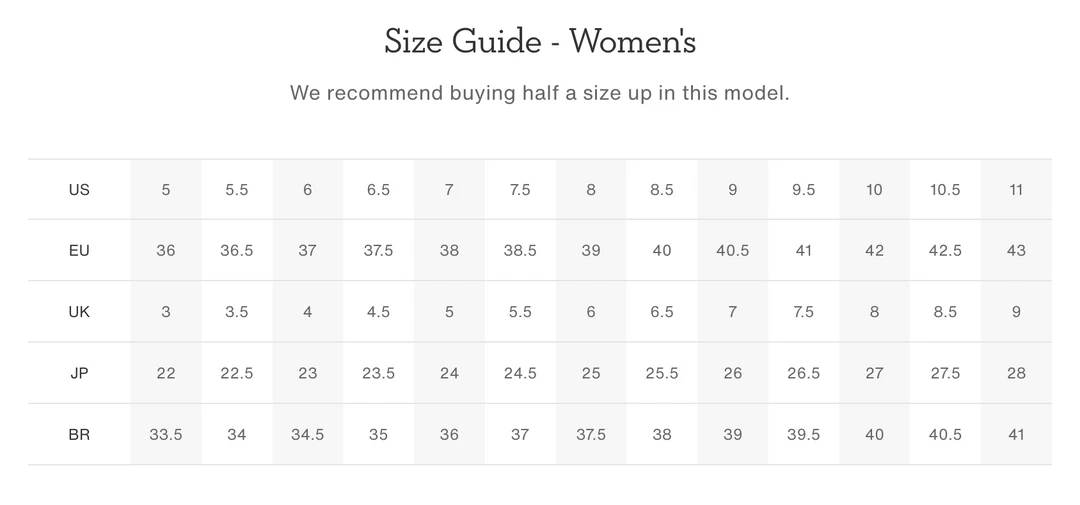Select US size 5.5 cell
Viewport: 1080px width, 505px height.
[x=237, y=190]
